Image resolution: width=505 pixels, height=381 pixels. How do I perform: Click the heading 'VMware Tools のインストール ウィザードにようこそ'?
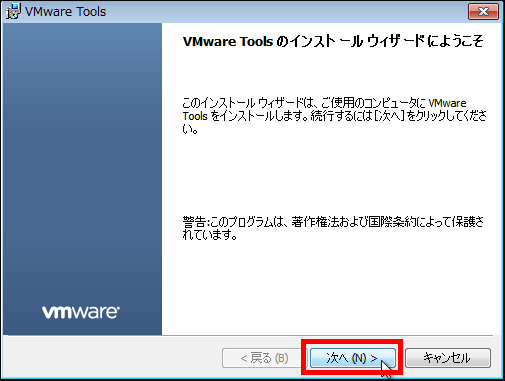333,42
